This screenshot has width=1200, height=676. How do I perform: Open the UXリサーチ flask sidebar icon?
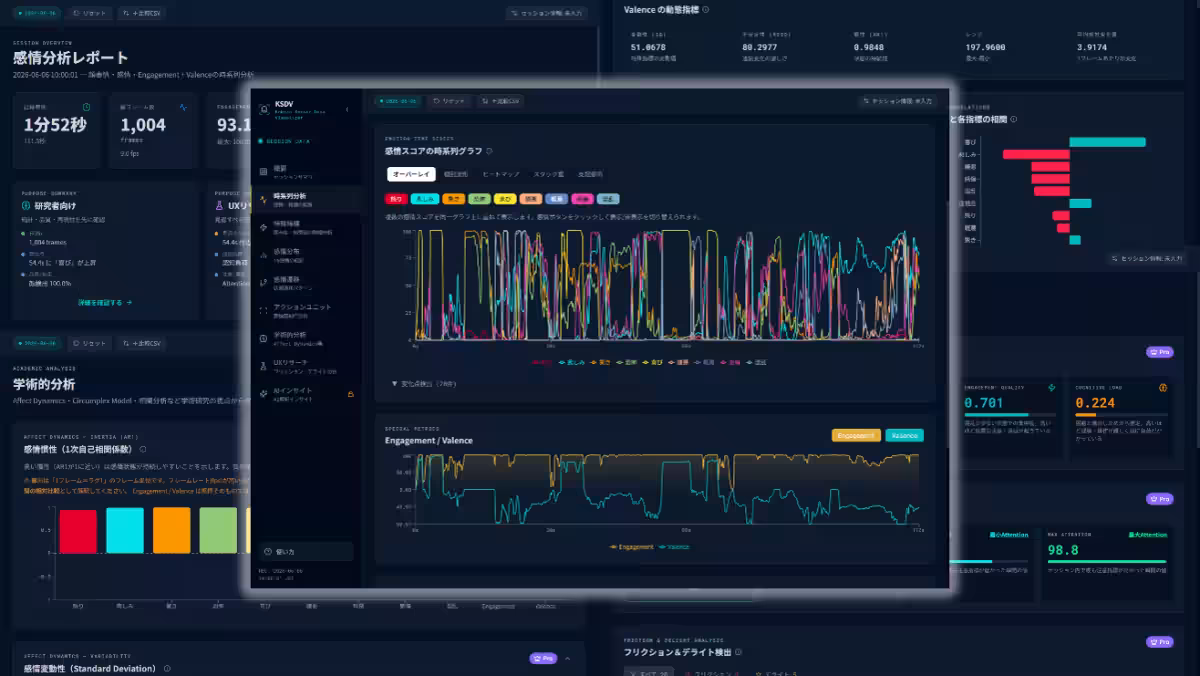[x=264, y=366]
